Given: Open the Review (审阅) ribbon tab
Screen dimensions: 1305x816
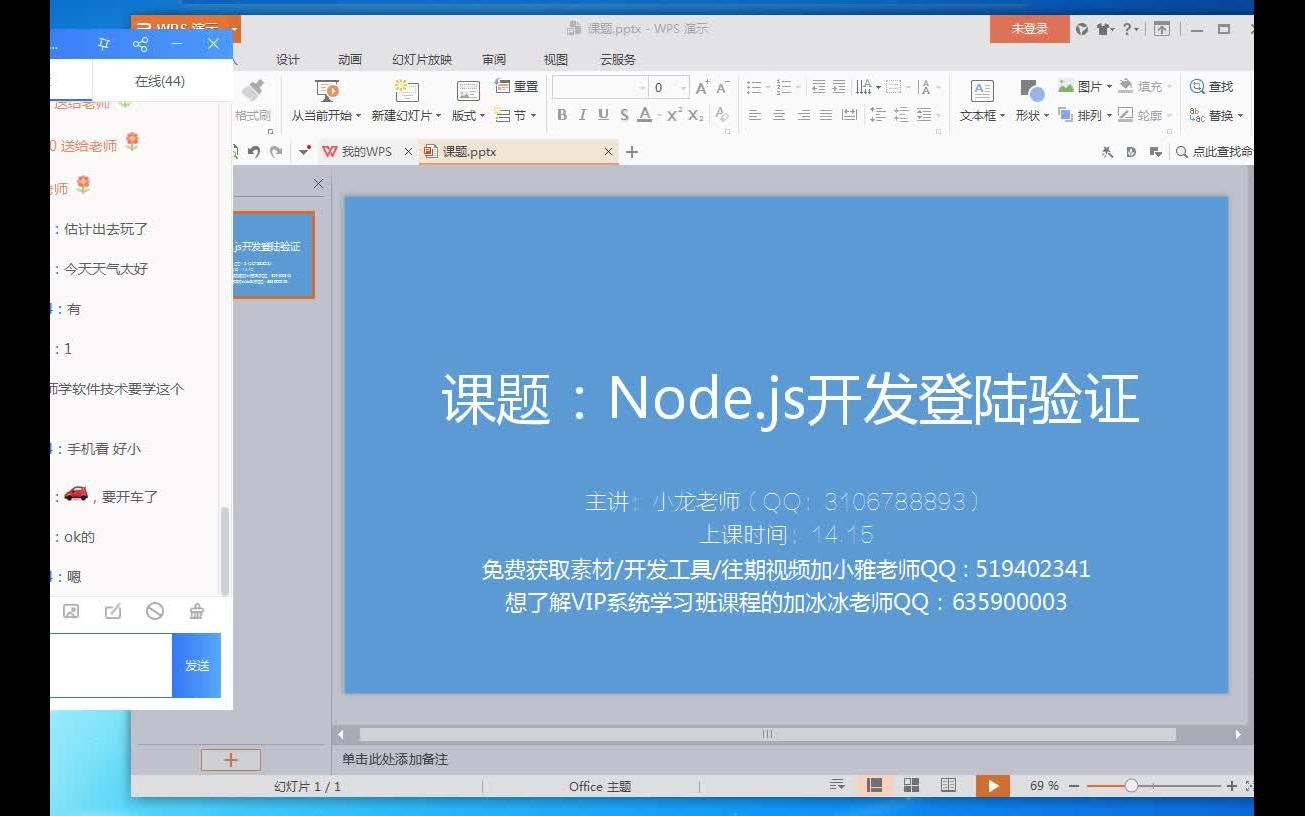Looking at the screenshot, I should click(494, 59).
